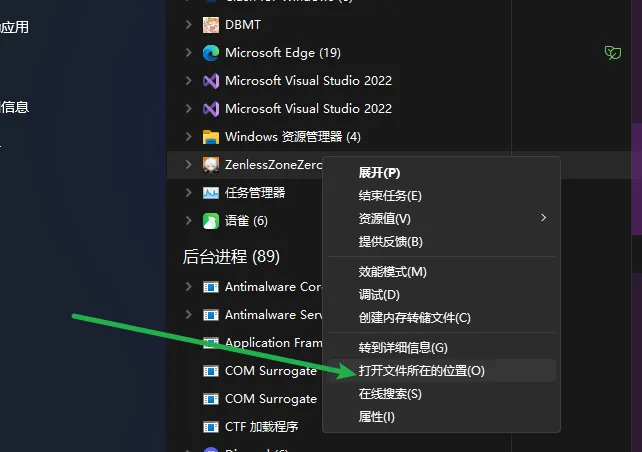Click the Windows 资源管理器 folder icon
The height and width of the screenshot is (452, 642).
click(x=211, y=137)
